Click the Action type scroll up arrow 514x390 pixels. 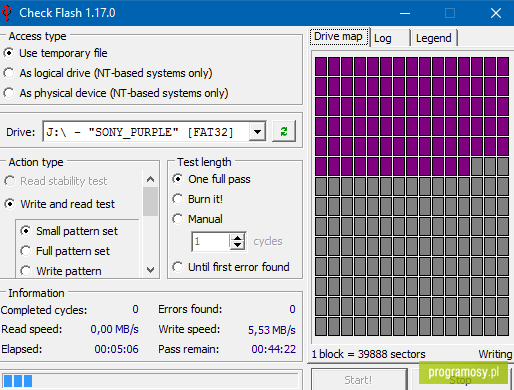click(150, 179)
